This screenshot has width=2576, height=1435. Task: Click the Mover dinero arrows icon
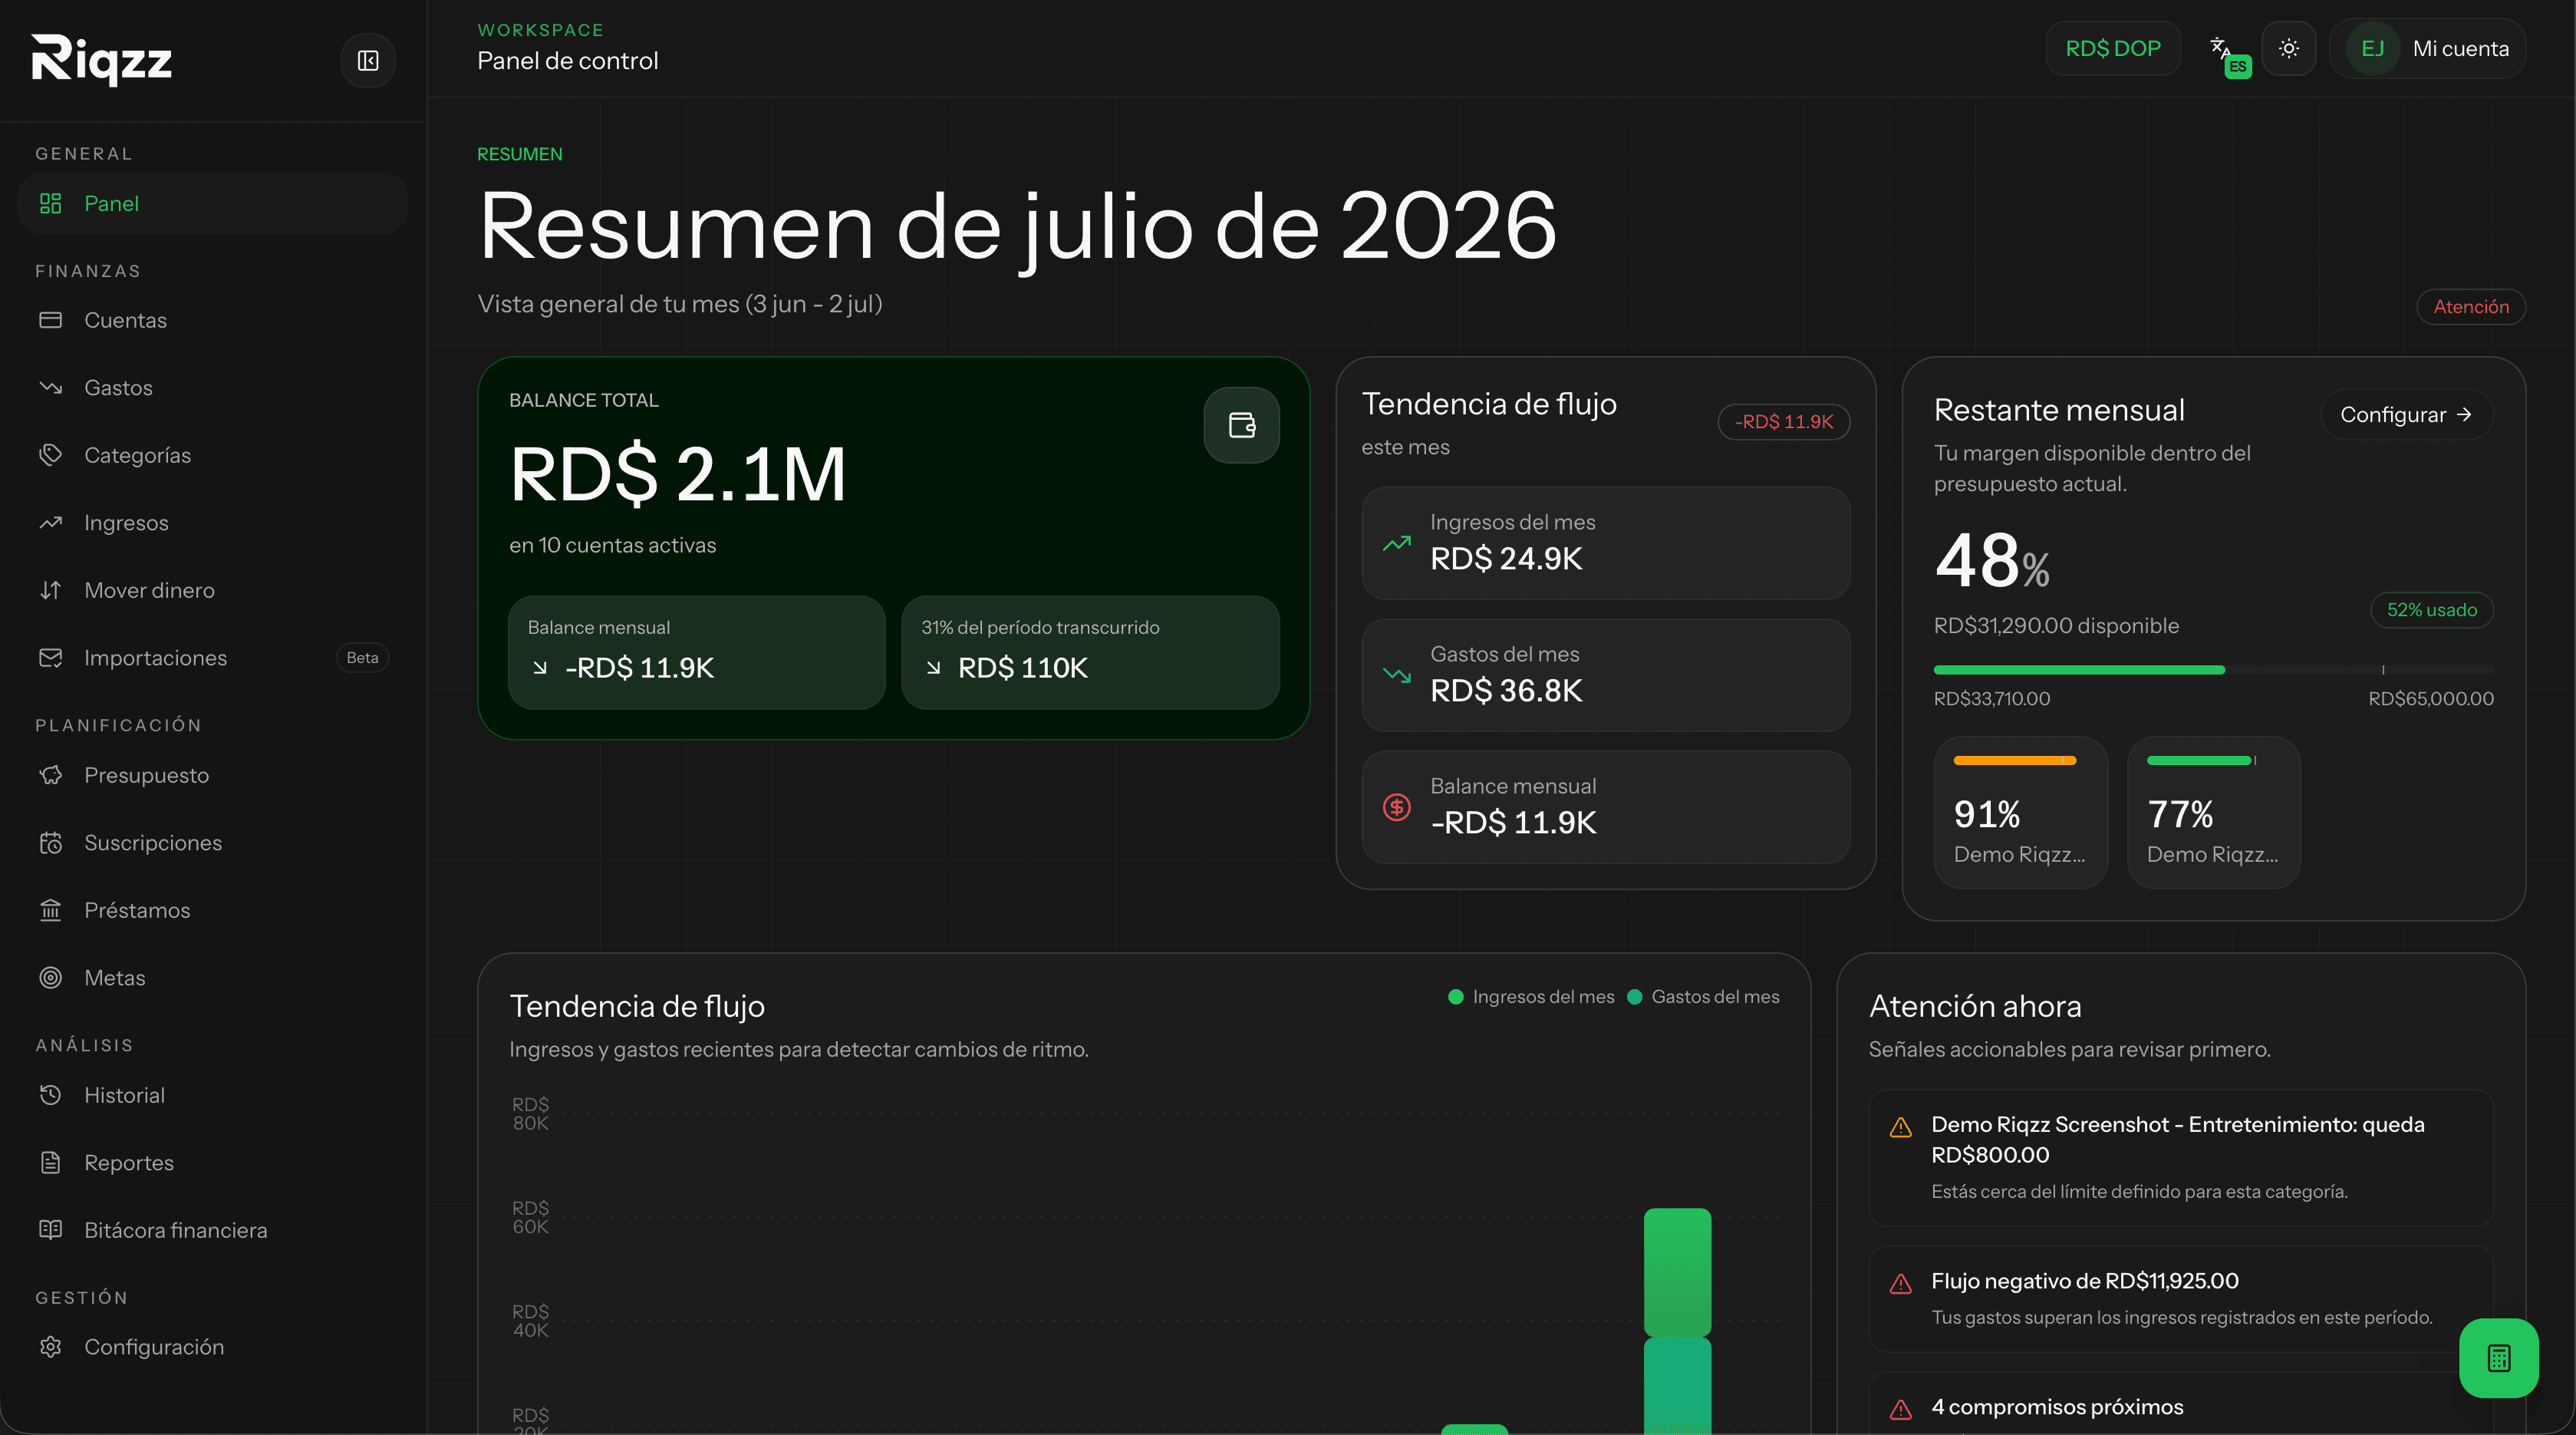(x=51, y=590)
